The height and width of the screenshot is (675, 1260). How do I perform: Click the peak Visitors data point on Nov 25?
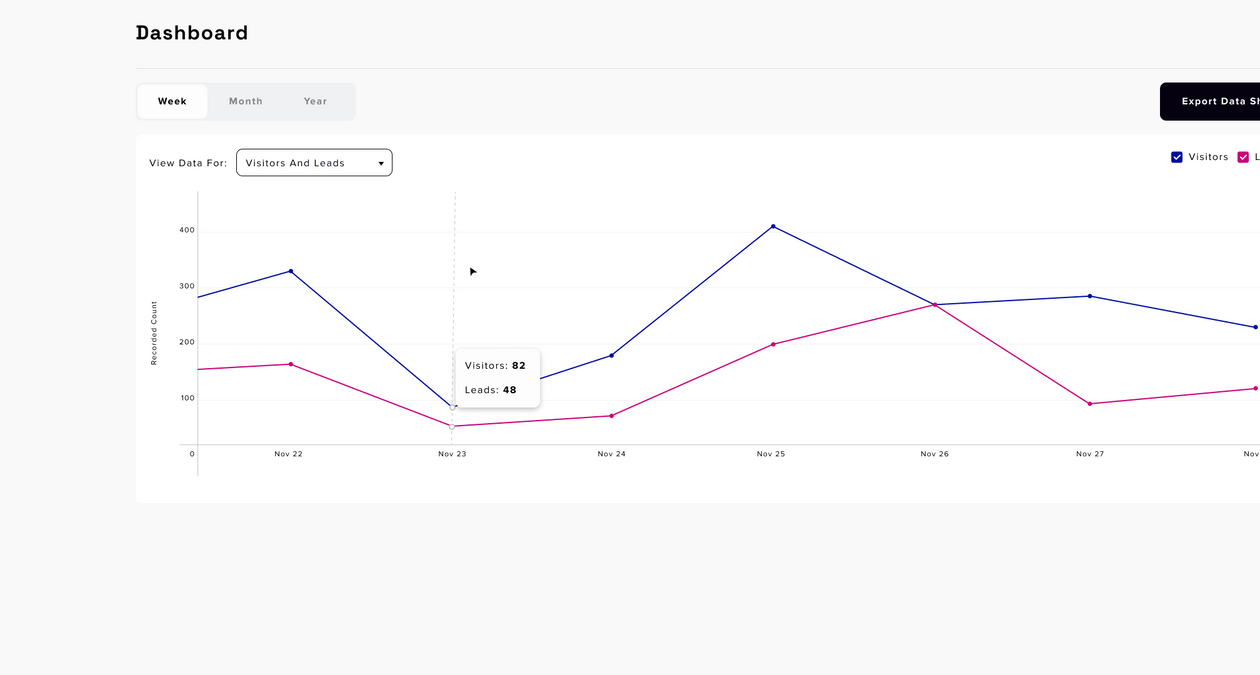(771, 227)
